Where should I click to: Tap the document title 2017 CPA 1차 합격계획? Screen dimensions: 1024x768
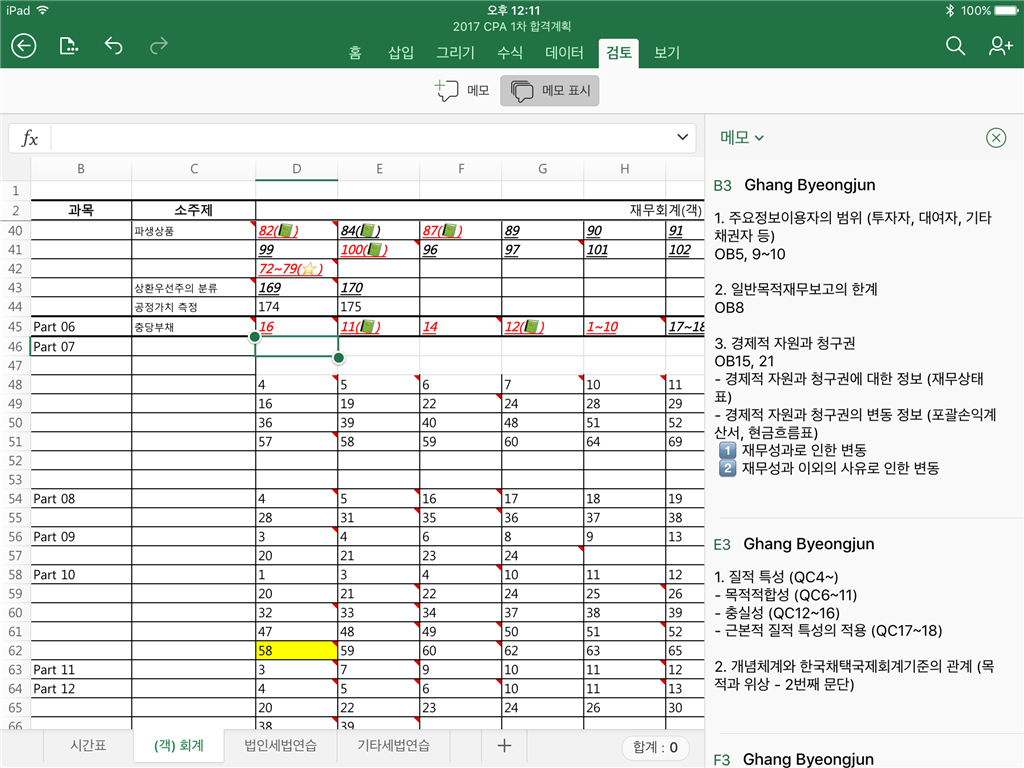pos(512,26)
